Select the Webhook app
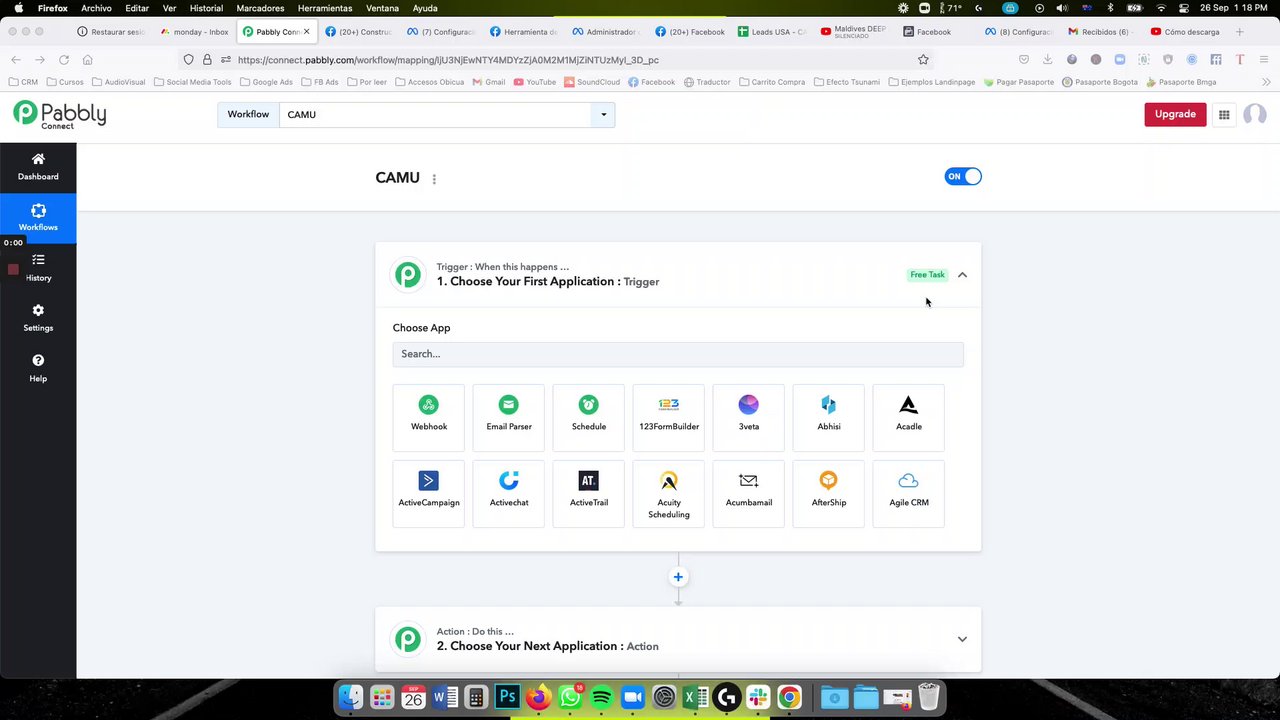The height and width of the screenshot is (720, 1280). tap(429, 416)
